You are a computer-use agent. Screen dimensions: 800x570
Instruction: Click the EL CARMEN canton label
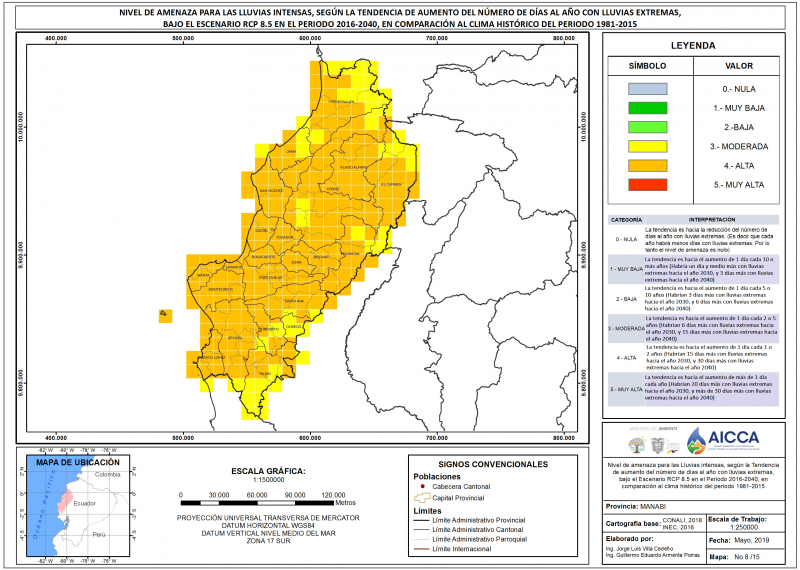(x=391, y=184)
